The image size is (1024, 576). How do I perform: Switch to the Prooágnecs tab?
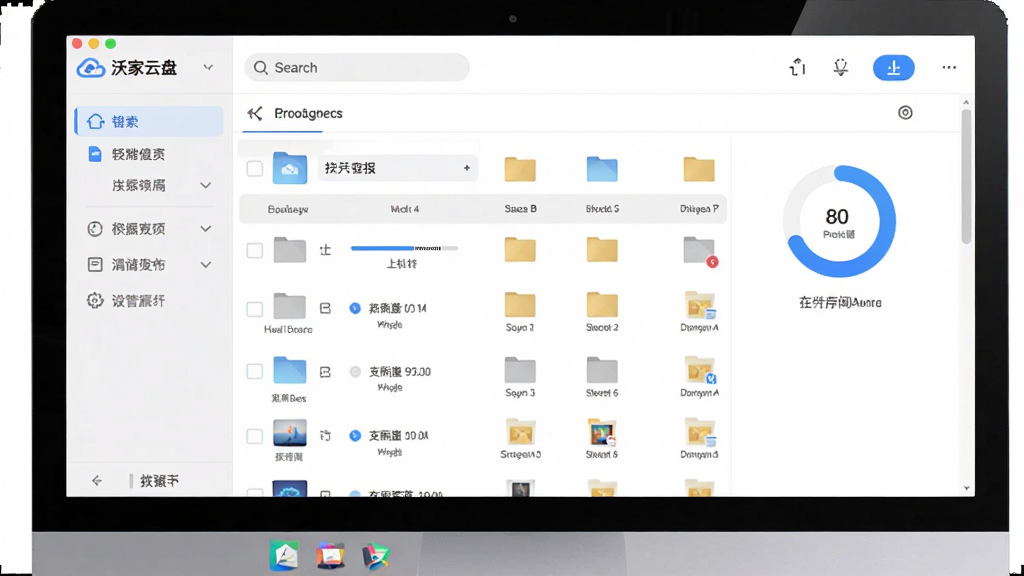[308, 114]
